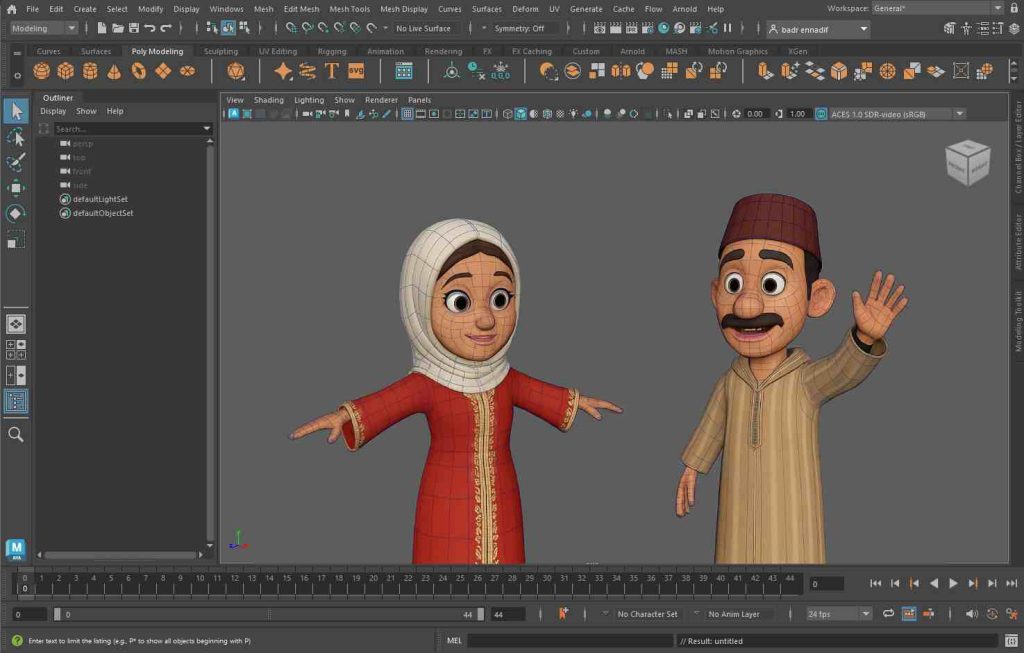This screenshot has height=653, width=1024.
Task: Click the Save scene icon
Action: 134,28
